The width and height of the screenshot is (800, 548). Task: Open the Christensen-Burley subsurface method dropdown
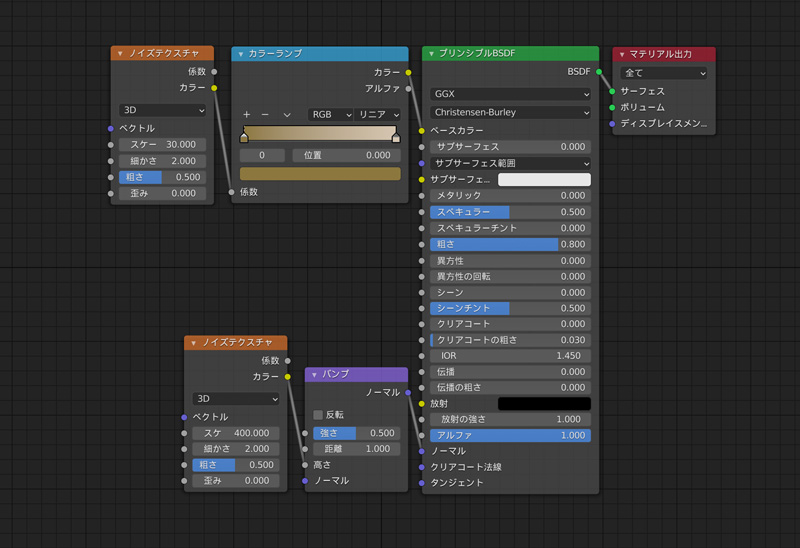point(510,113)
